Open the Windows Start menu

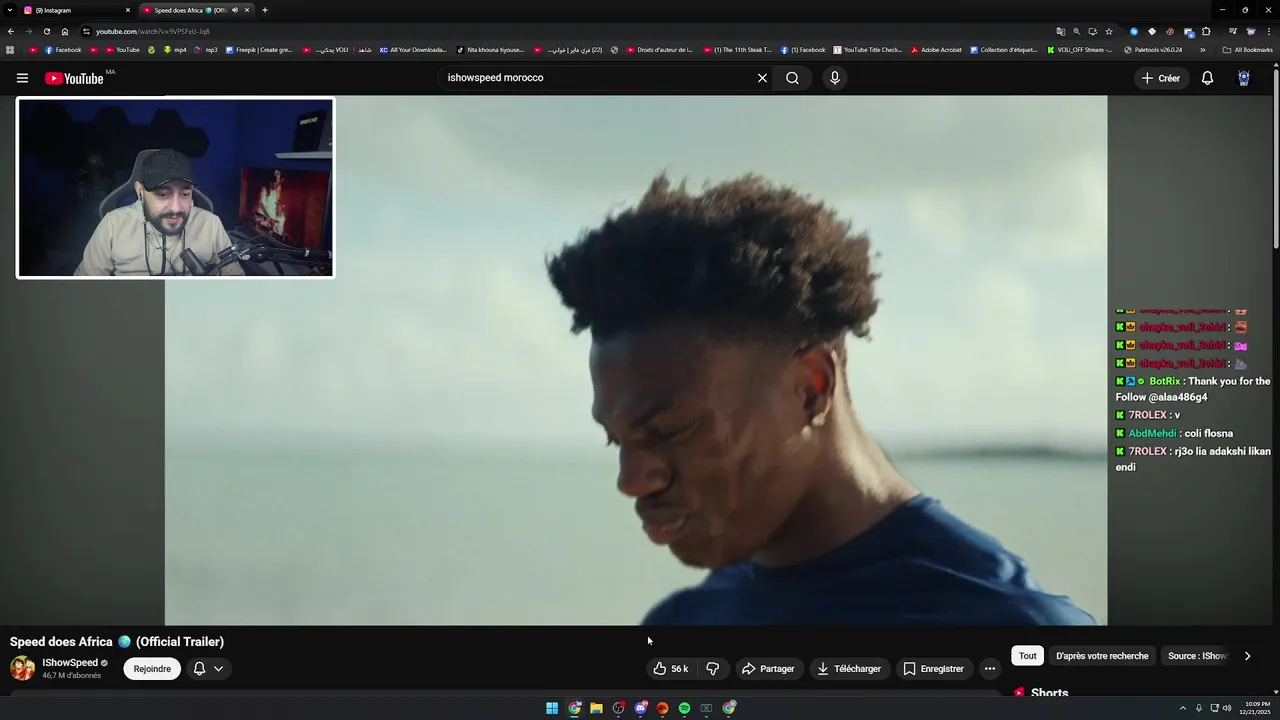[552, 708]
